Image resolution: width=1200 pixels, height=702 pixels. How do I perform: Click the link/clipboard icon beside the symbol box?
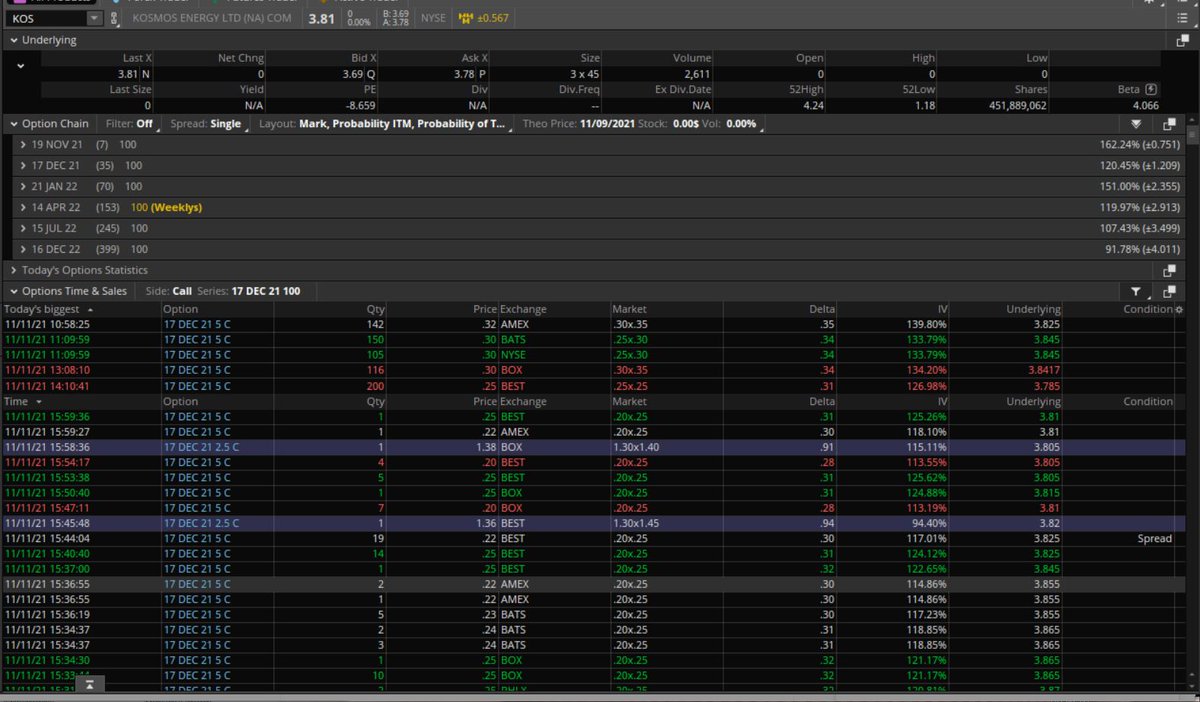click(x=114, y=18)
